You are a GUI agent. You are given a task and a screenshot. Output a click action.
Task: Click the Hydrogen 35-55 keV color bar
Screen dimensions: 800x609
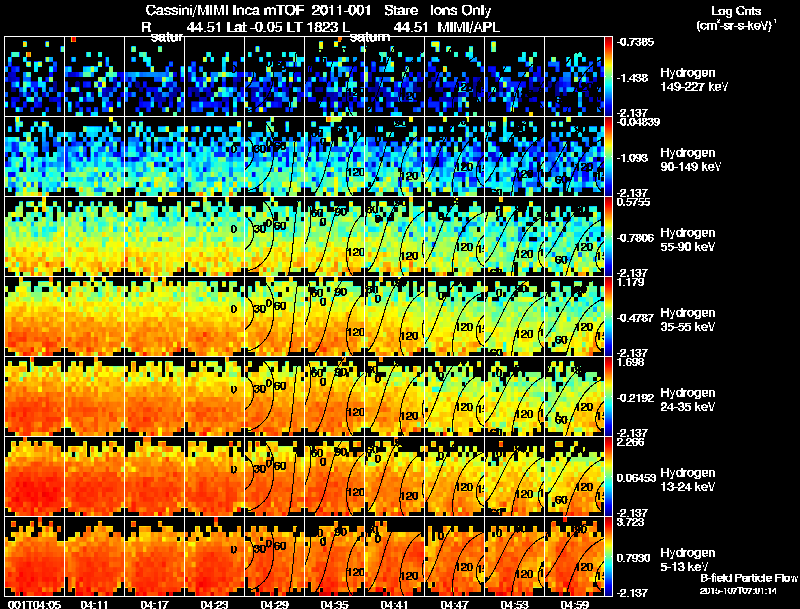click(608, 317)
